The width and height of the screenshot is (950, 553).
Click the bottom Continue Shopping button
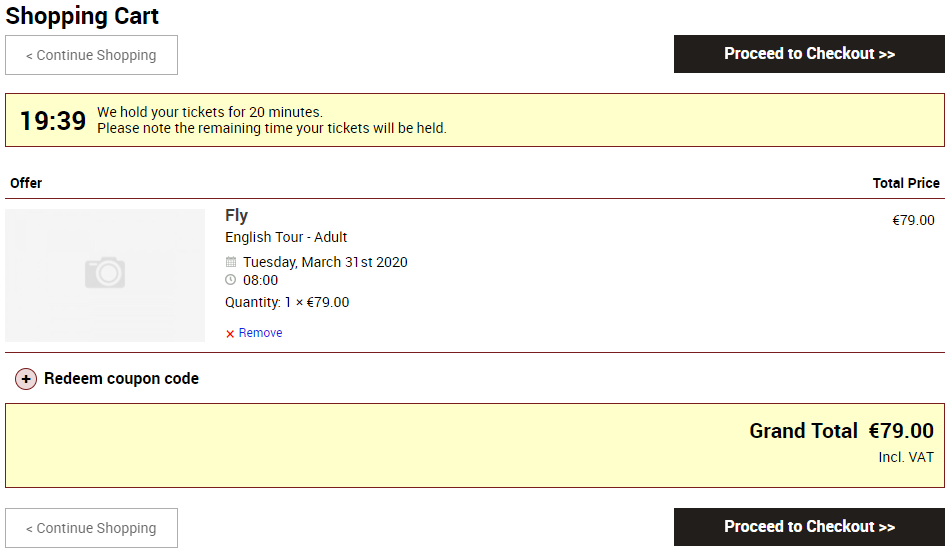tap(91, 528)
